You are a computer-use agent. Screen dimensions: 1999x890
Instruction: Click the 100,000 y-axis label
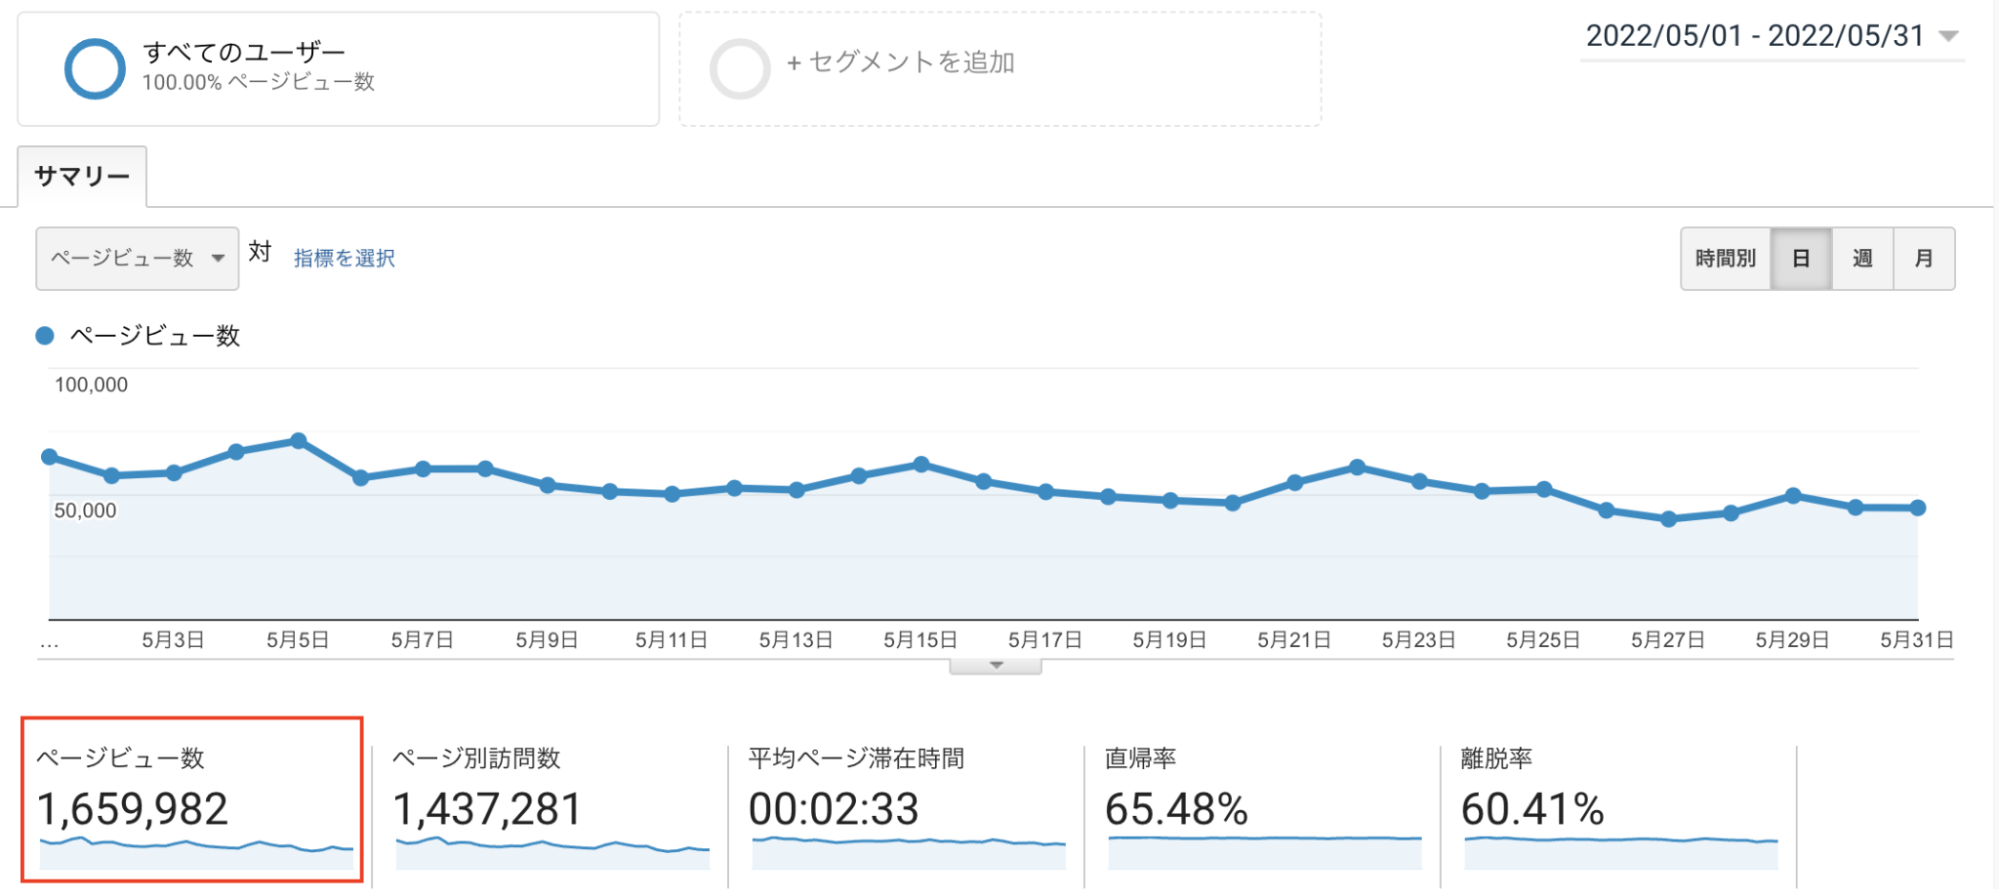[x=91, y=385]
